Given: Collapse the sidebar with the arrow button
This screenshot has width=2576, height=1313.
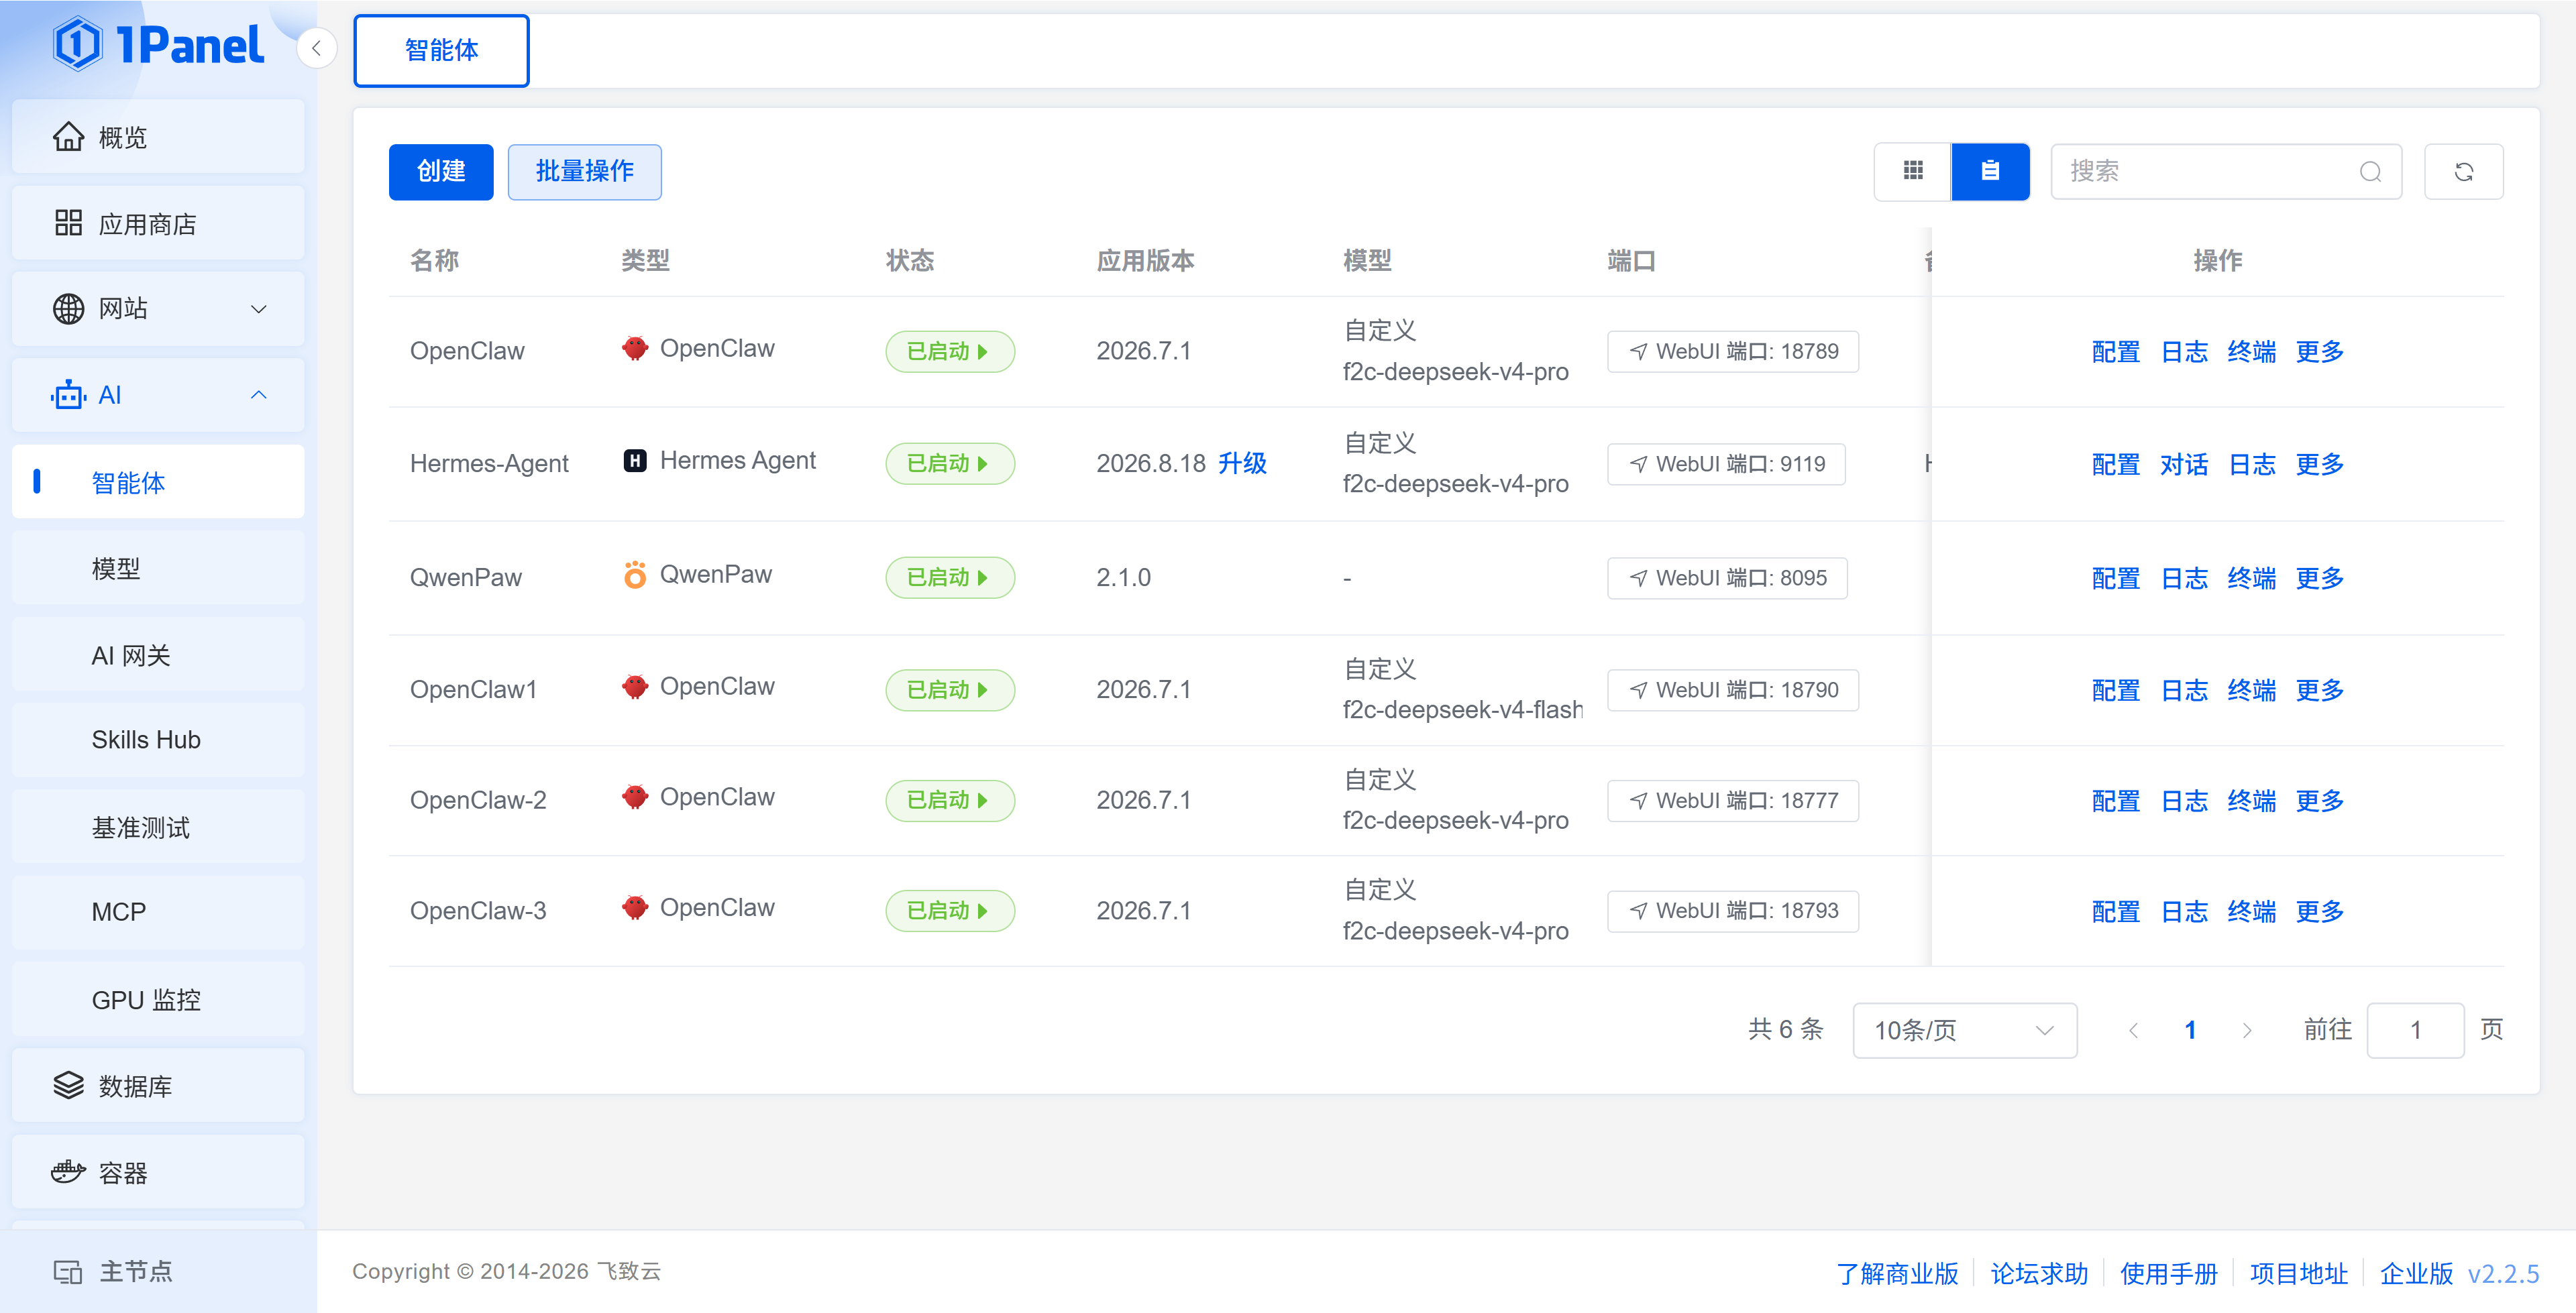Looking at the screenshot, I should (x=316, y=48).
